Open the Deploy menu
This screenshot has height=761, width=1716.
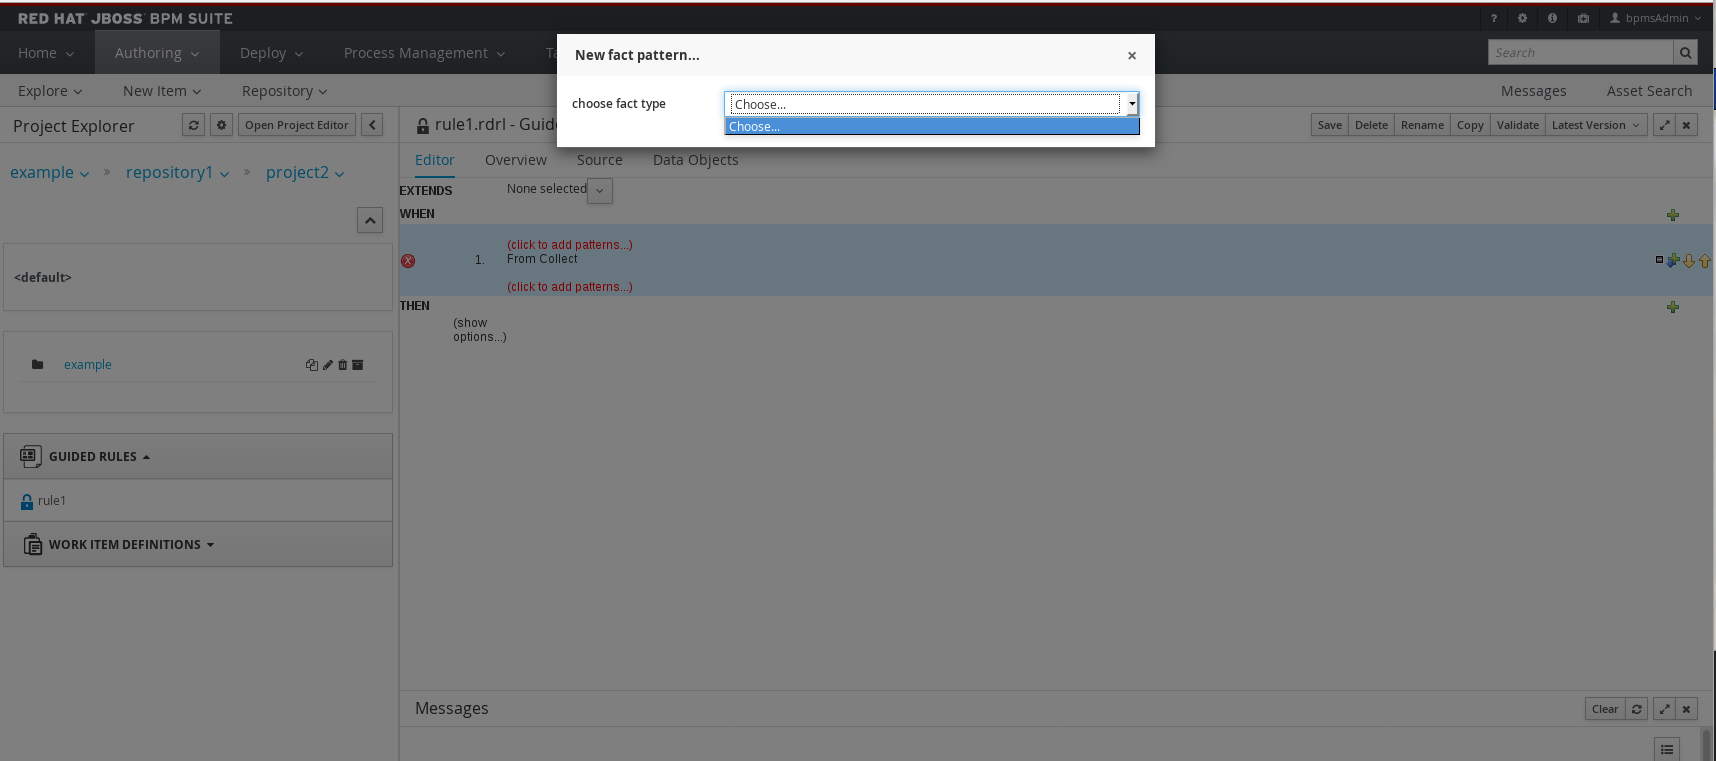(x=271, y=53)
